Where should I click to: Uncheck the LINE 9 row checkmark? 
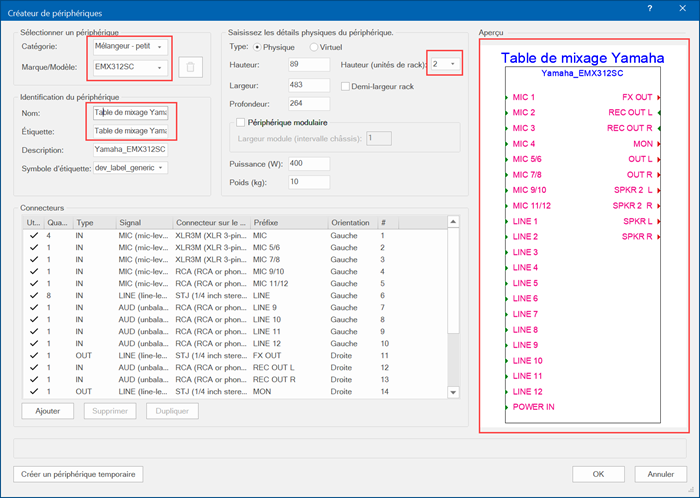tap(34, 307)
